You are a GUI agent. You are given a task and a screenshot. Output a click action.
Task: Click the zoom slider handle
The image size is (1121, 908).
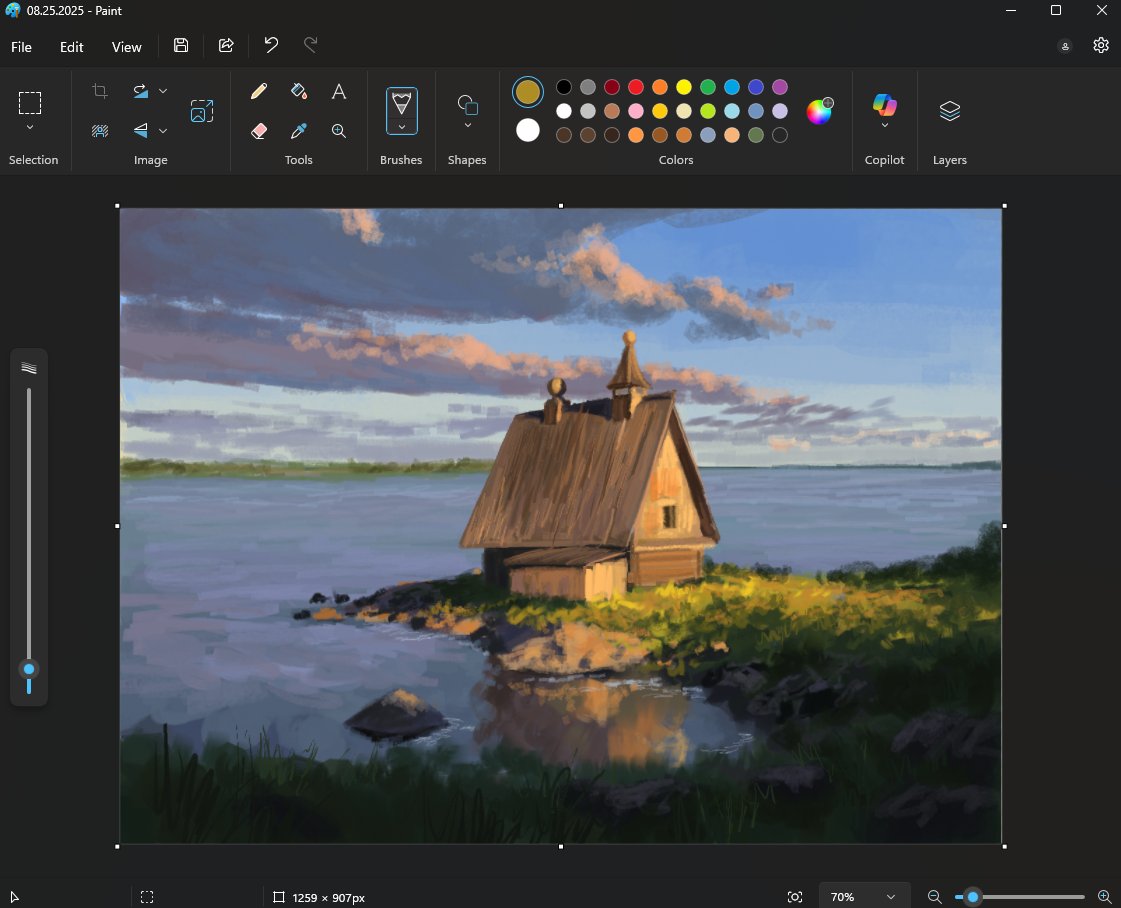pyautogui.click(x=973, y=897)
